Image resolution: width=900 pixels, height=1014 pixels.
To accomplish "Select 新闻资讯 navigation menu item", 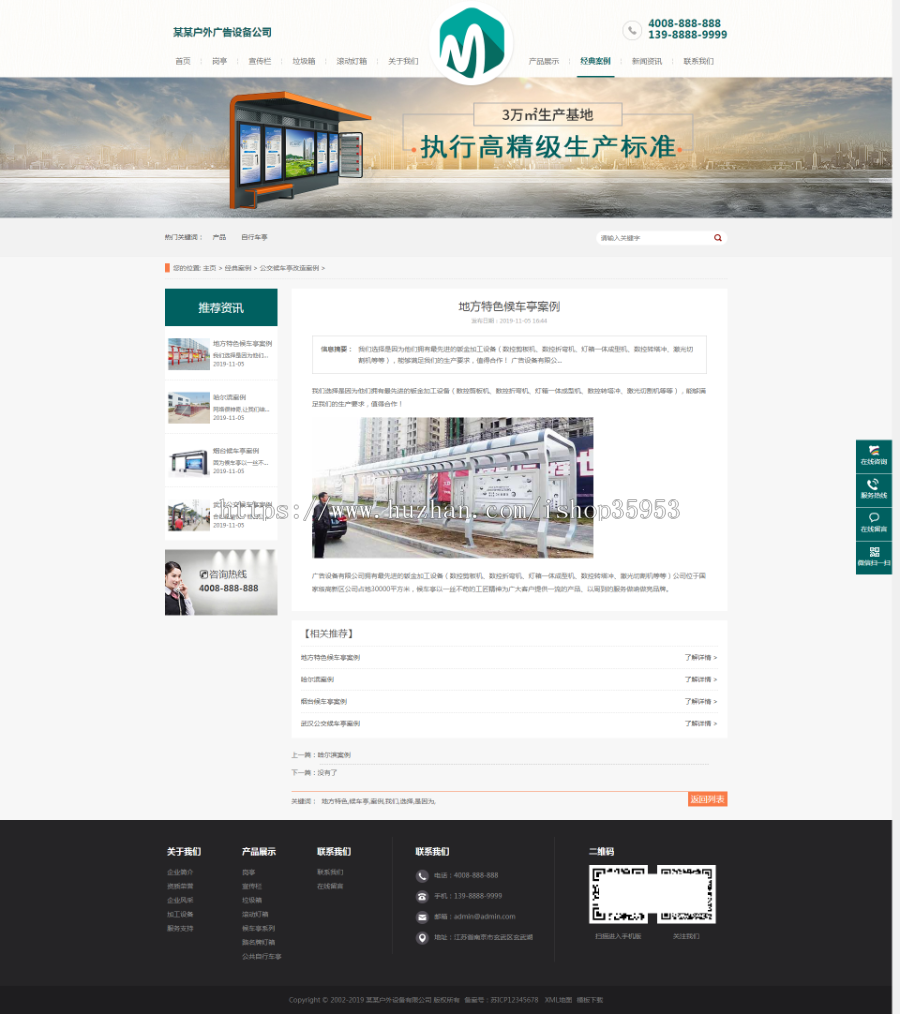I will coord(646,61).
